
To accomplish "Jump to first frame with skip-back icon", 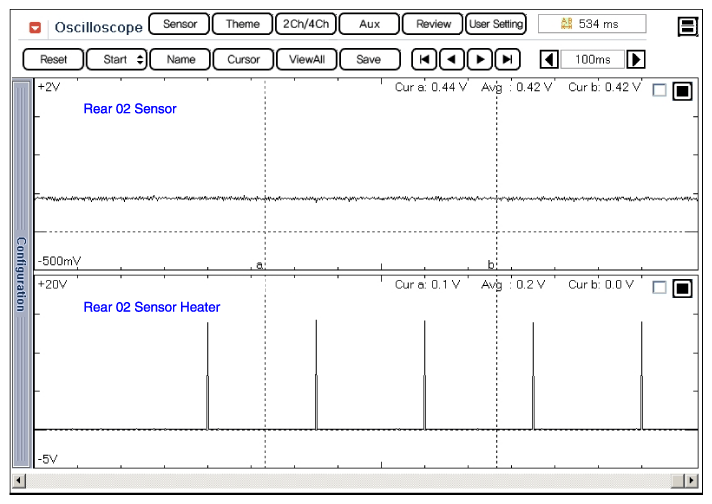I will (424, 59).
